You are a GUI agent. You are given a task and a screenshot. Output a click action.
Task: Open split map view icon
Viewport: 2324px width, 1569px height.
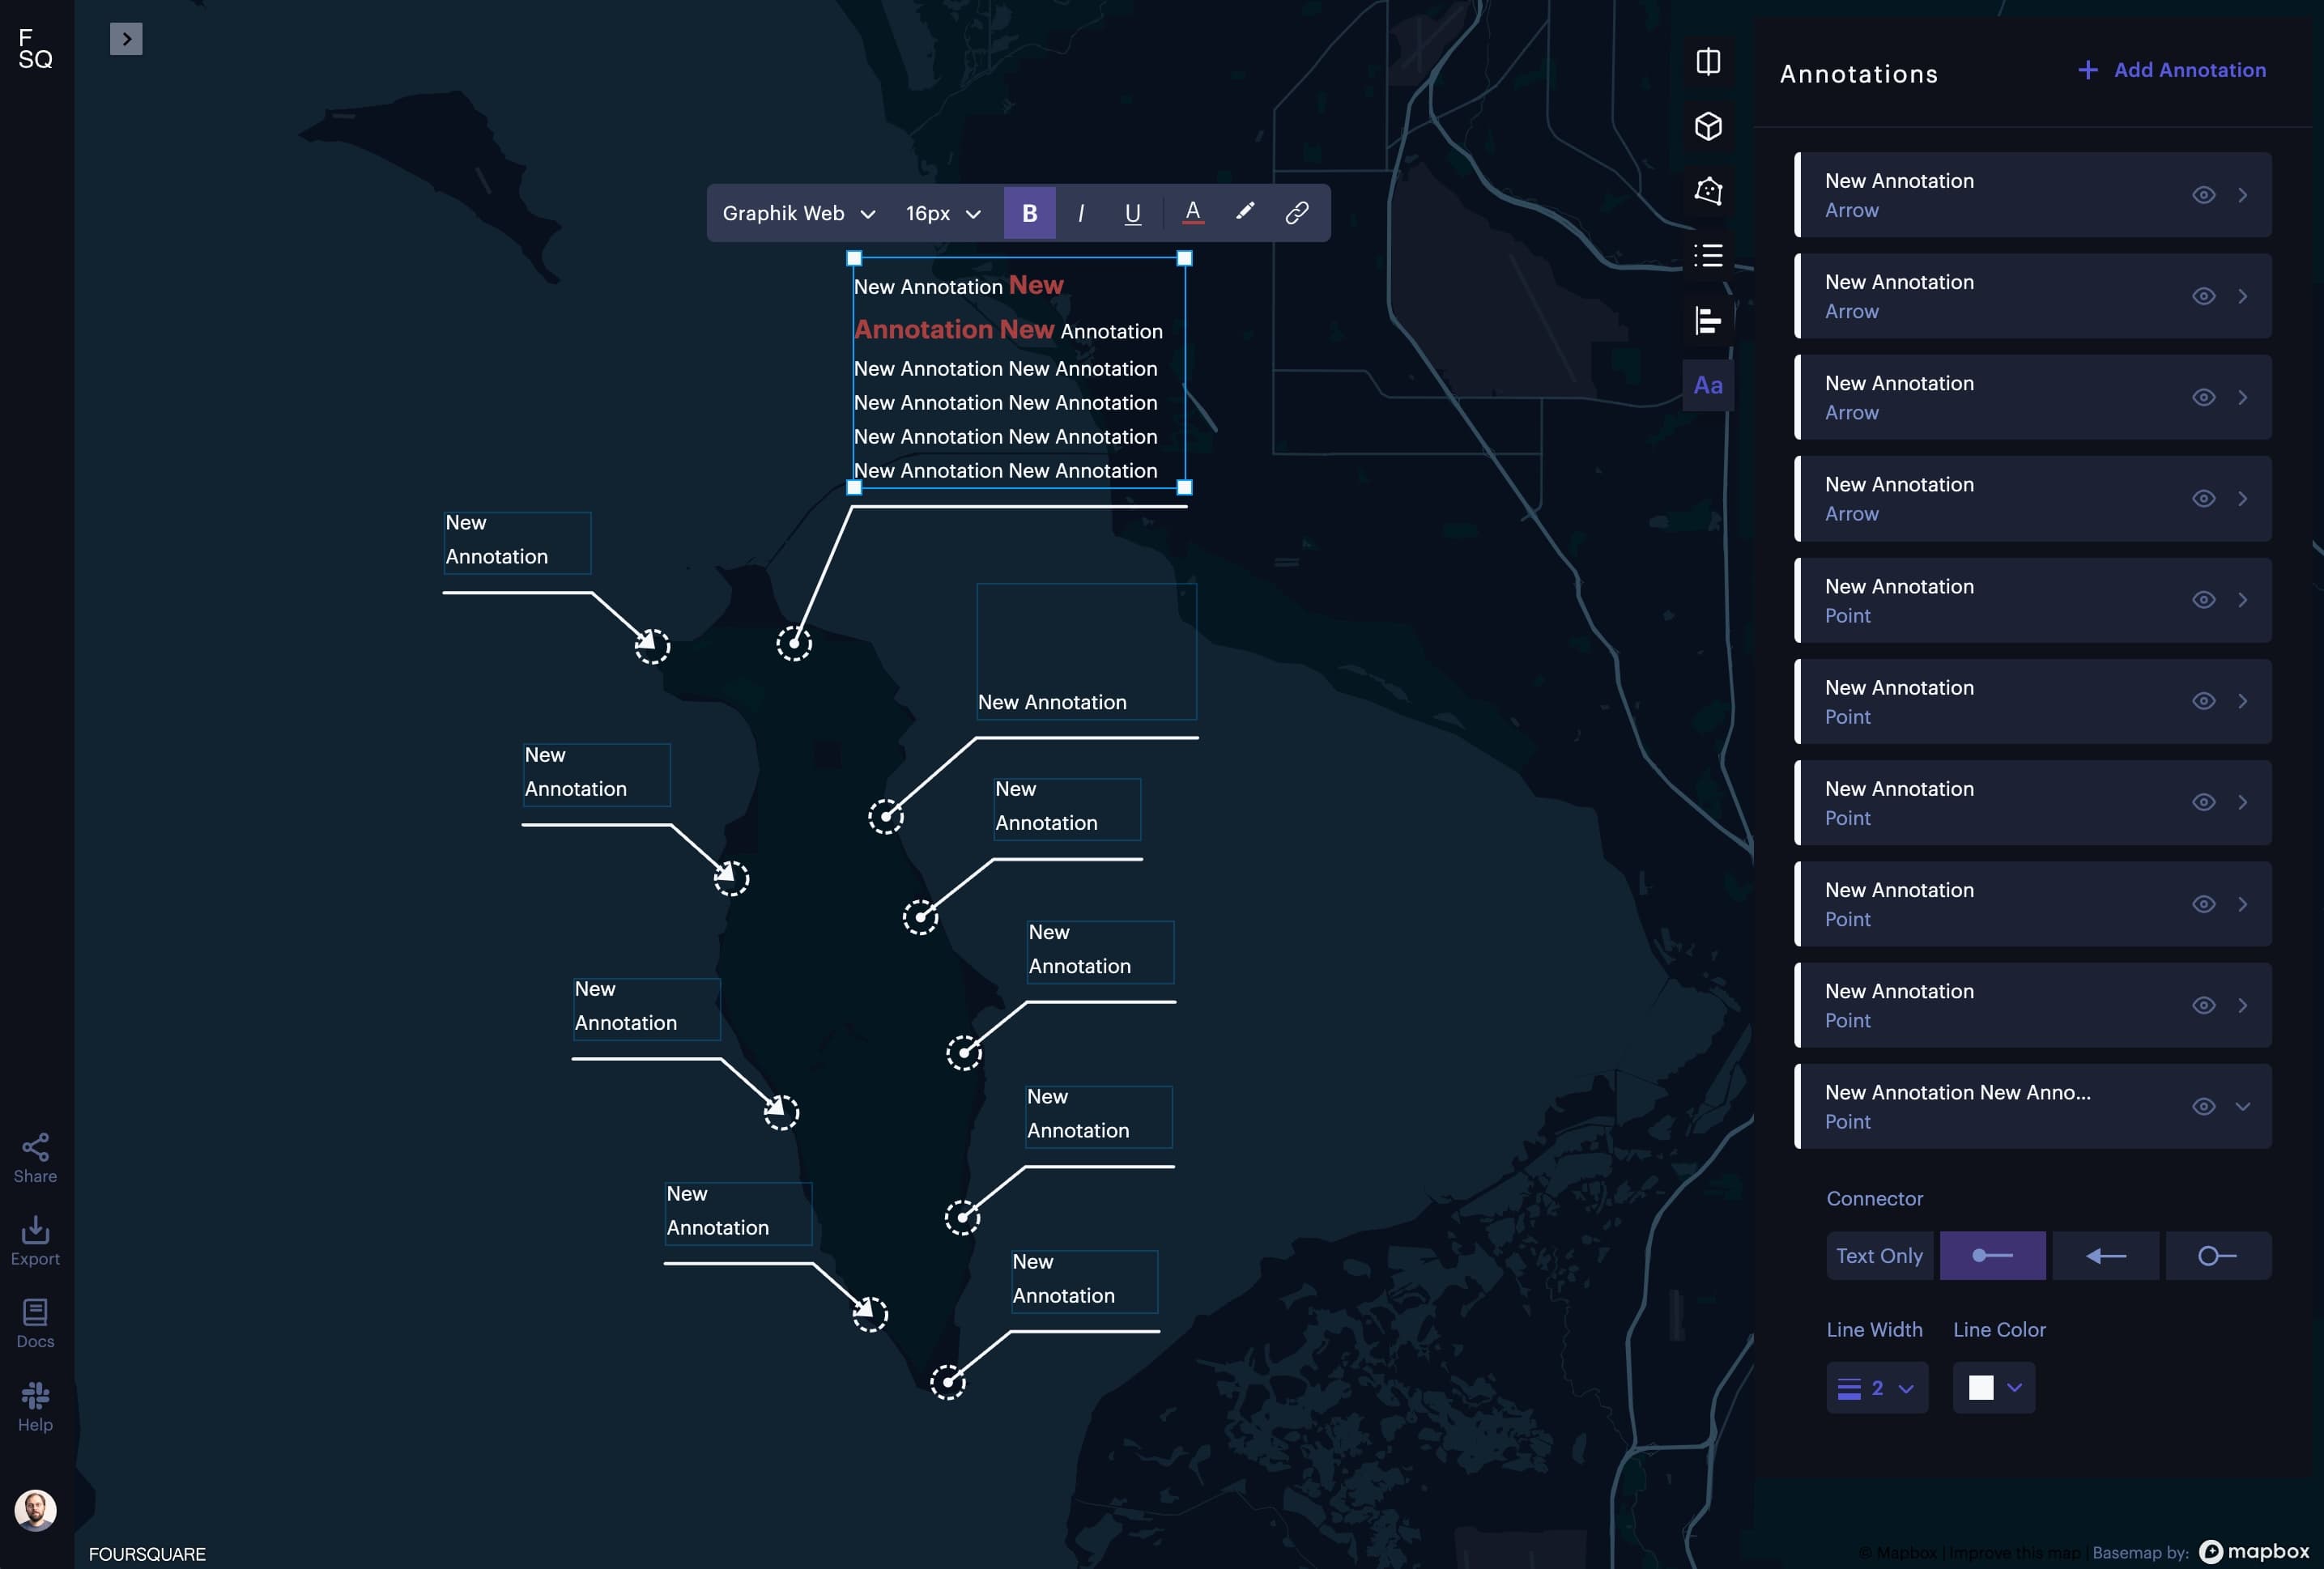pos(1708,62)
